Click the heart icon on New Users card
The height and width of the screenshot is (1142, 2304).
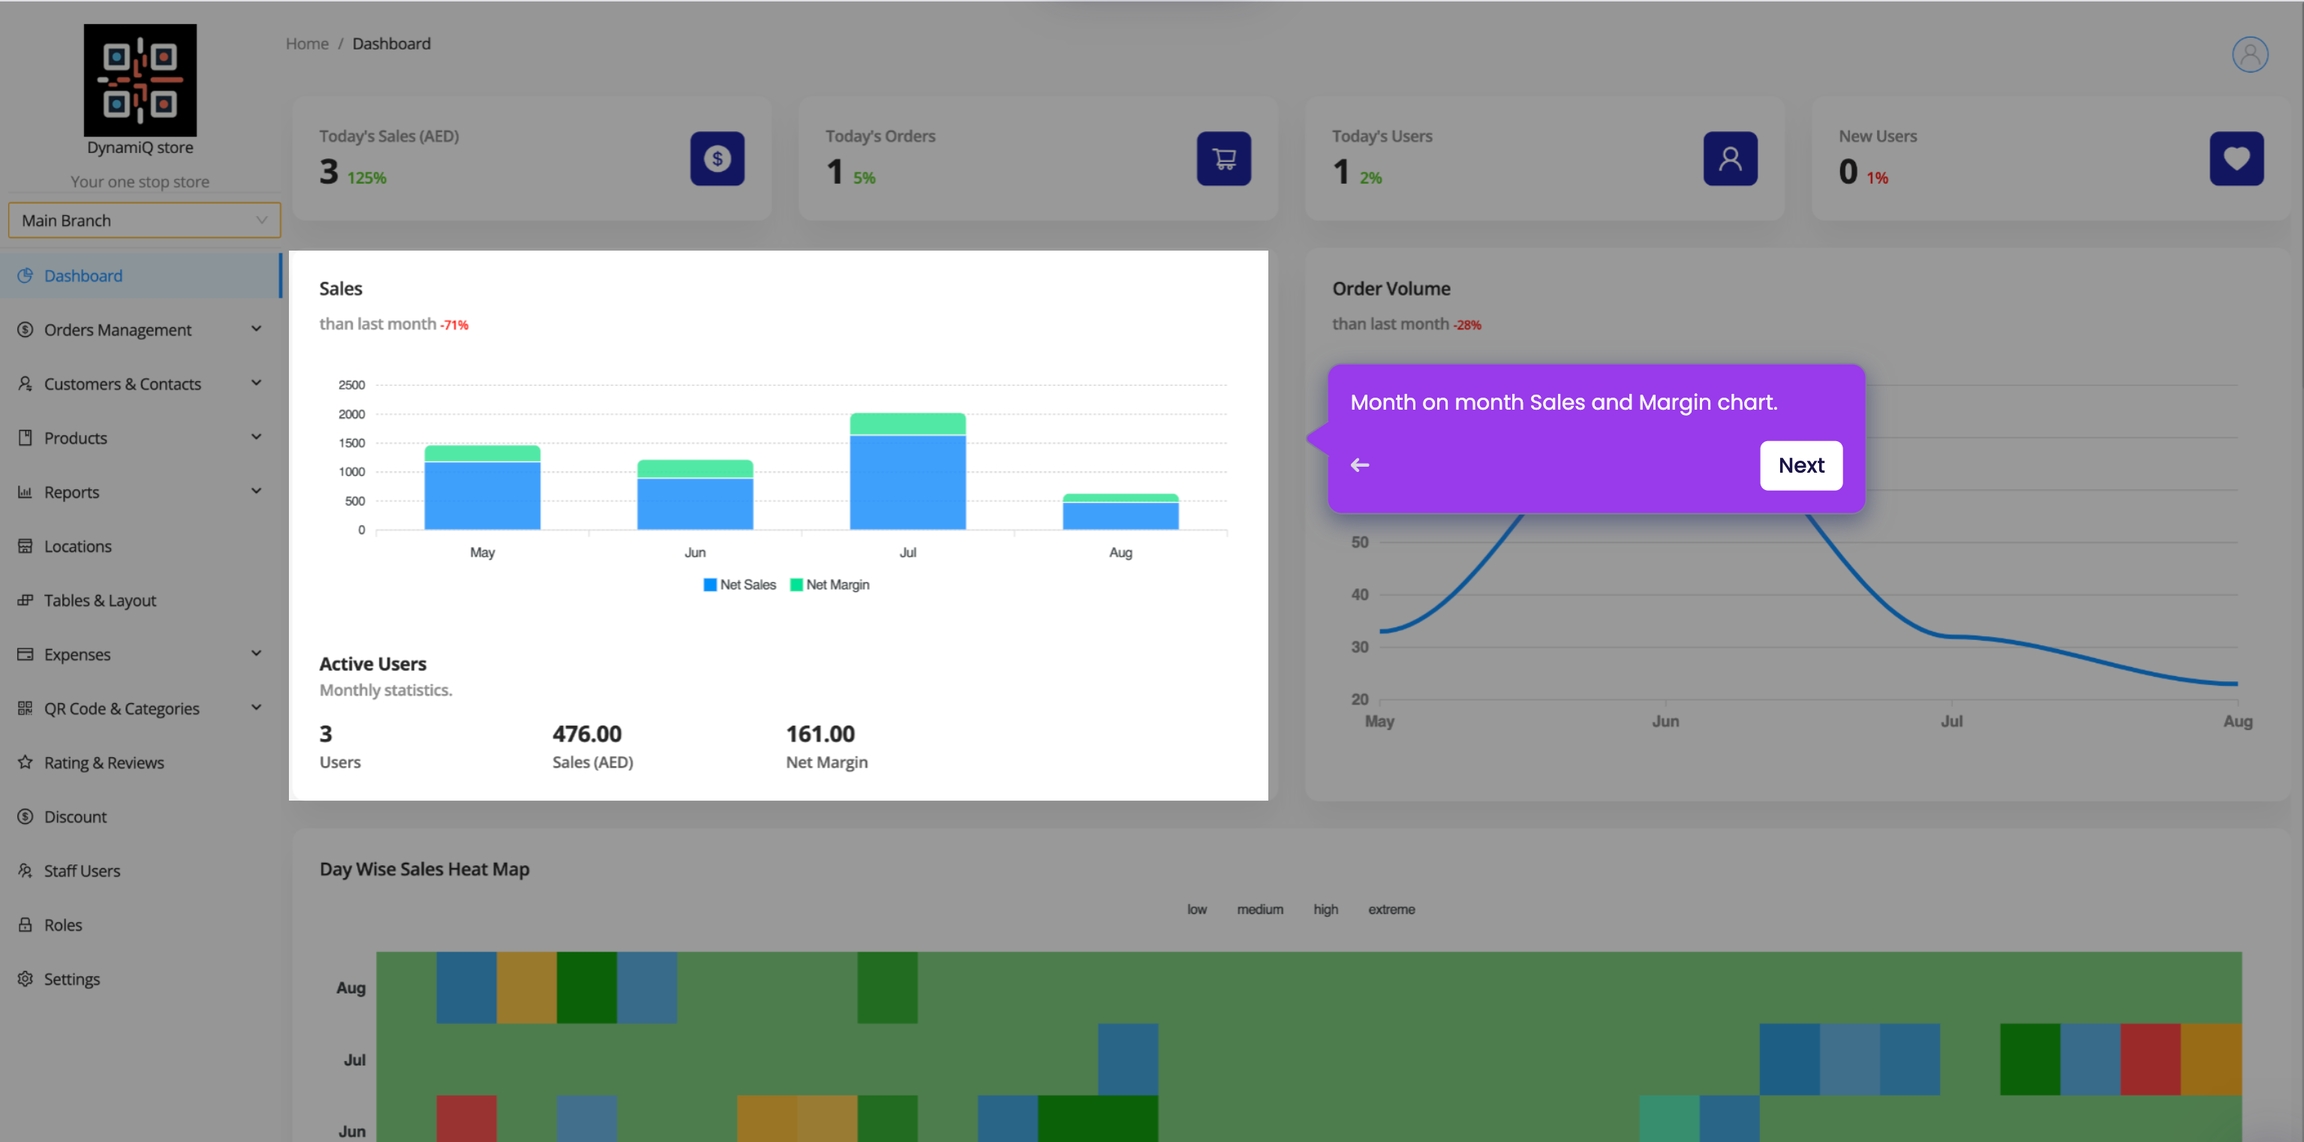[x=2236, y=158]
